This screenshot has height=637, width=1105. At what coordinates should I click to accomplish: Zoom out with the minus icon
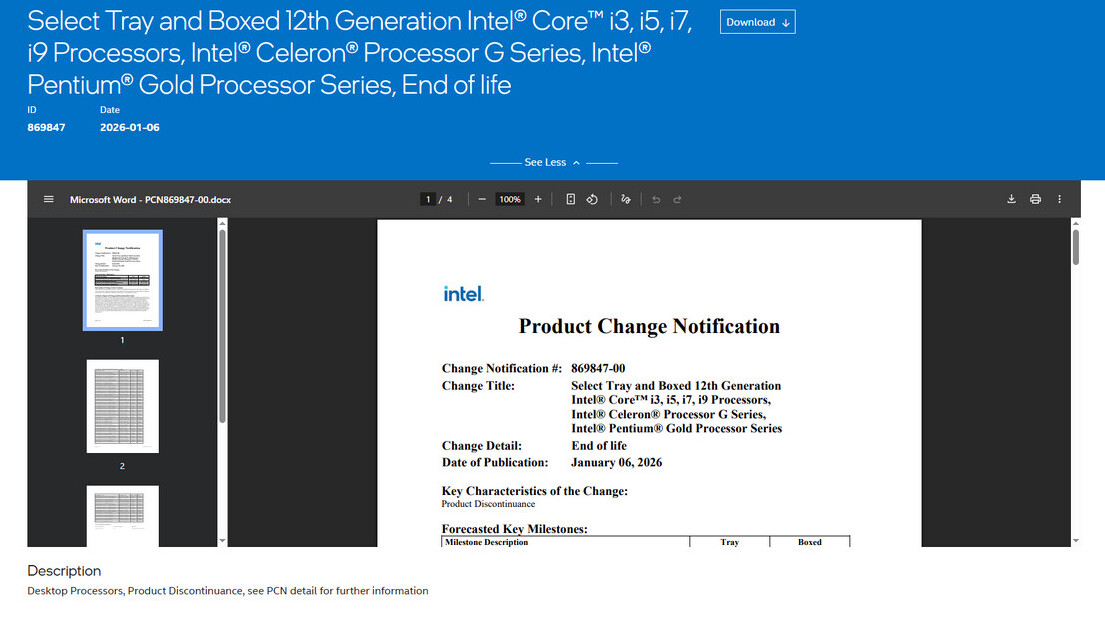(482, 199)
